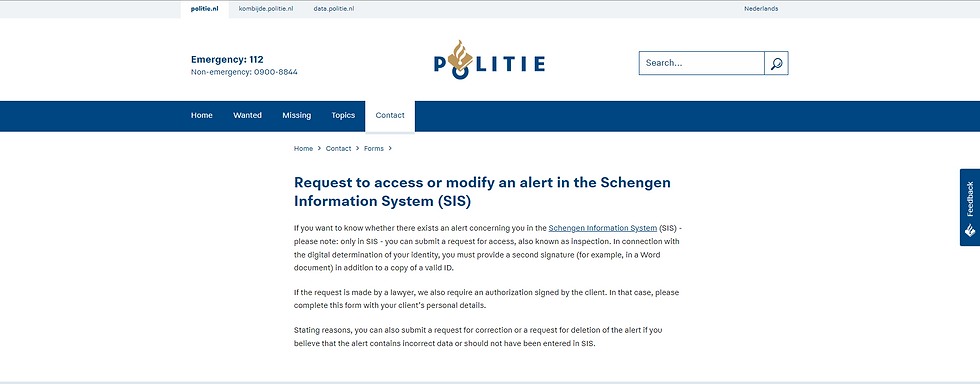Select the Contact navigation tab

[x=390, y=116]
